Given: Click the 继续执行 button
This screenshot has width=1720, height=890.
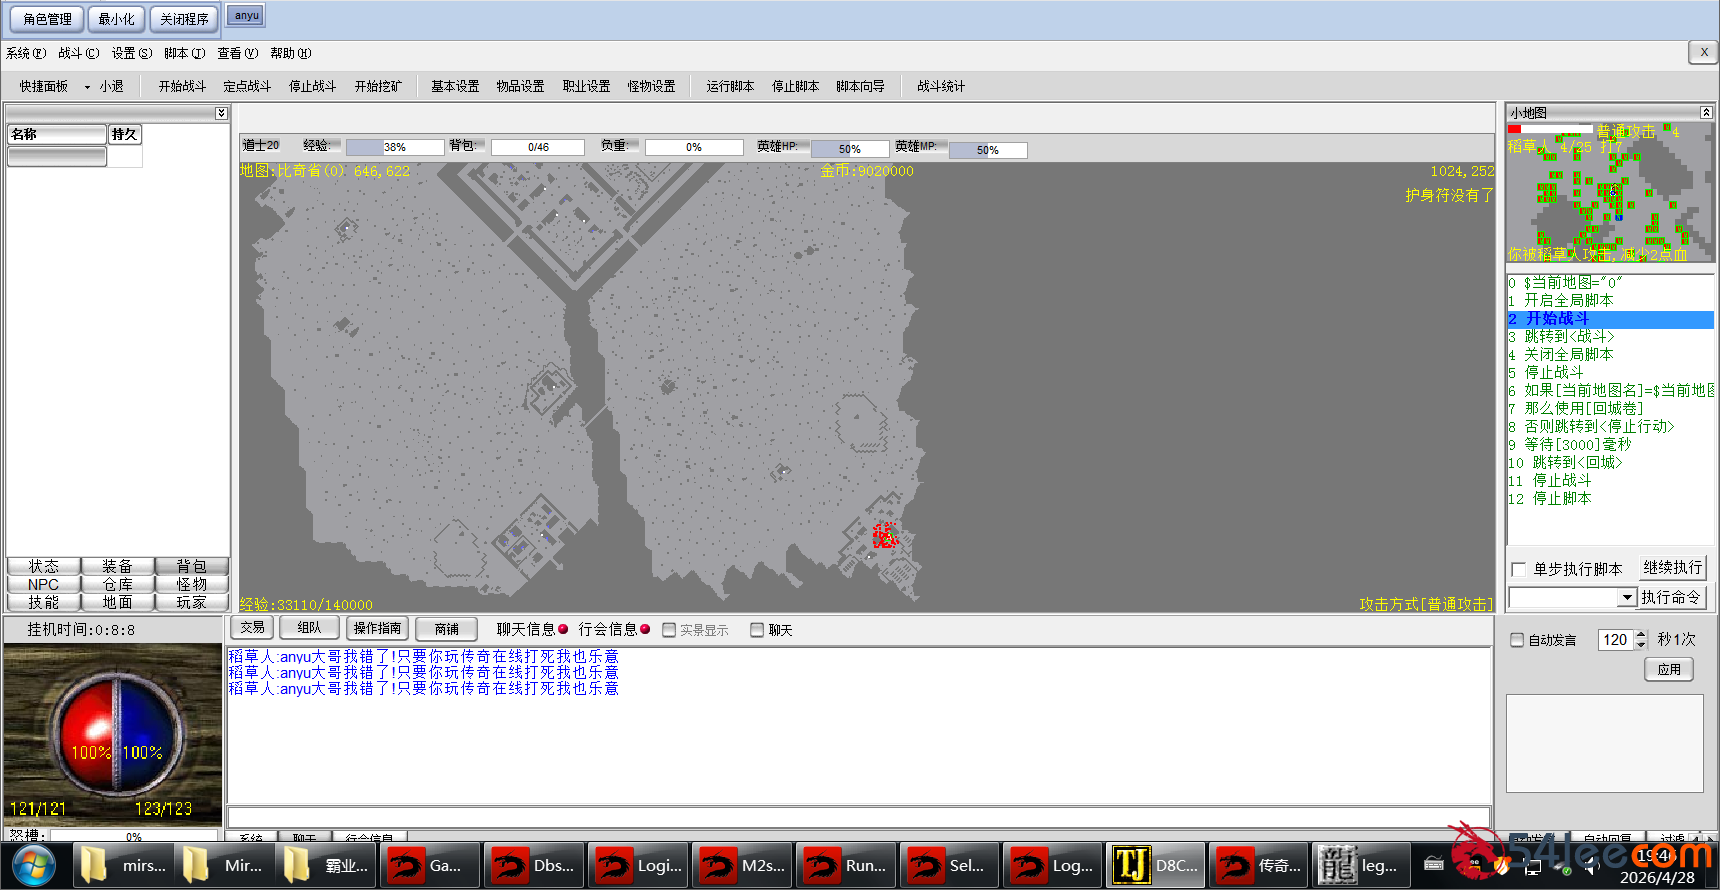Looking at the screenshot, I should (1672, 568).
